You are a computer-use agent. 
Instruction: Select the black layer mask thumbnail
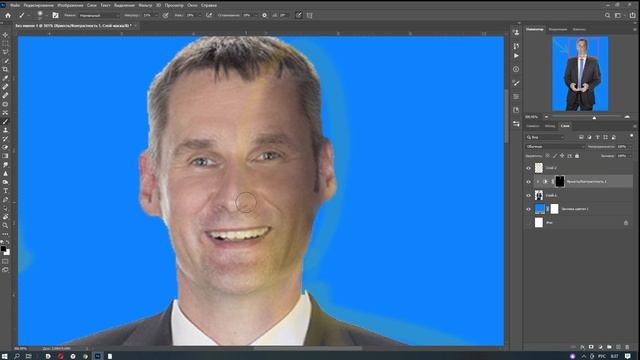click(x=560, y=182)
